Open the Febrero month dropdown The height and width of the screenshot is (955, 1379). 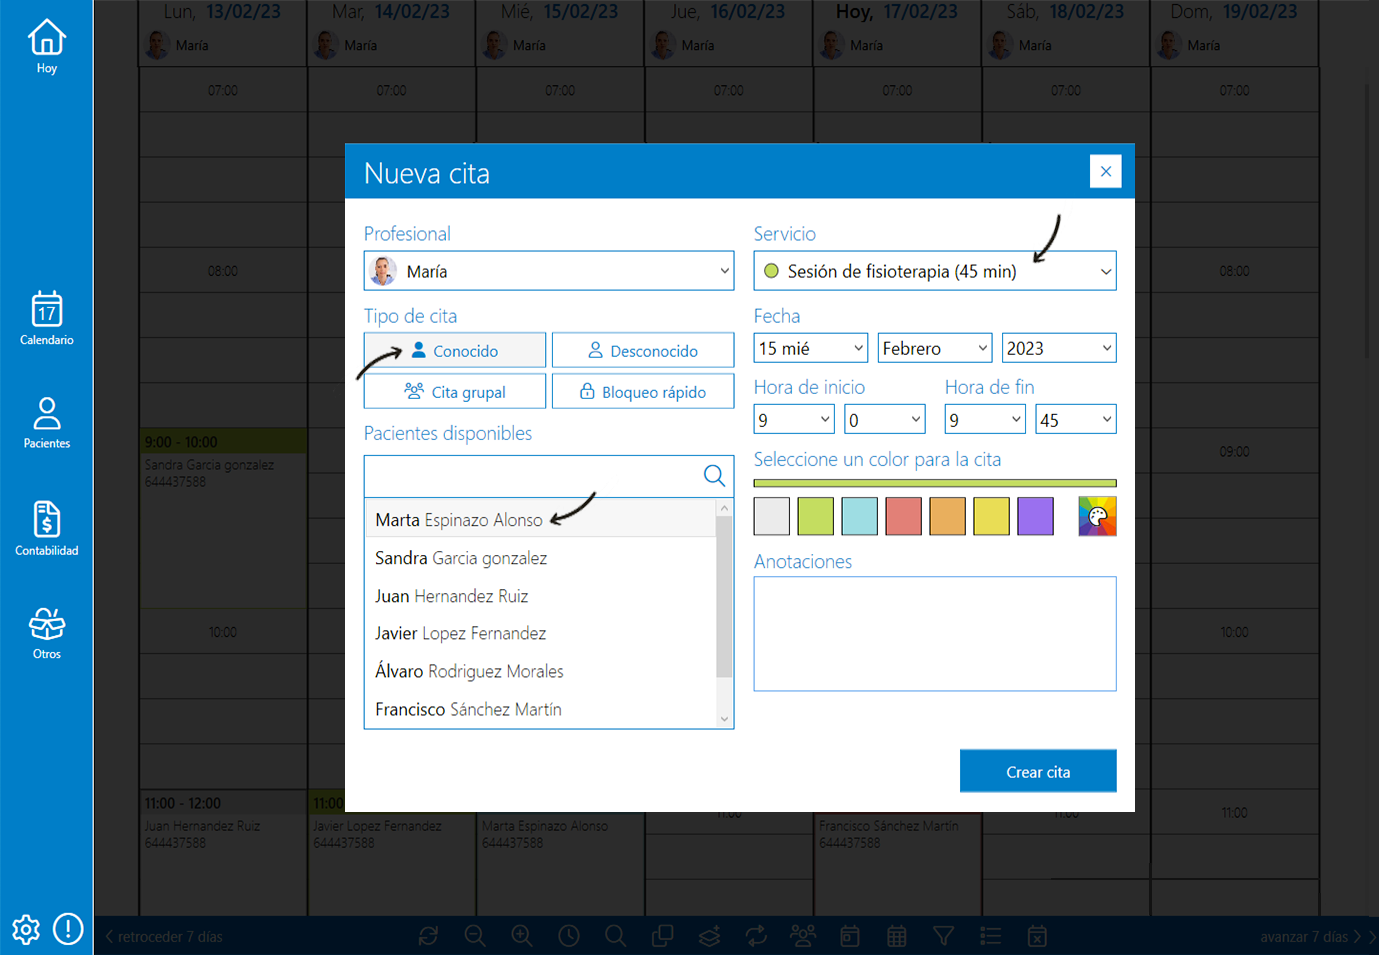(x=934, y=347)
